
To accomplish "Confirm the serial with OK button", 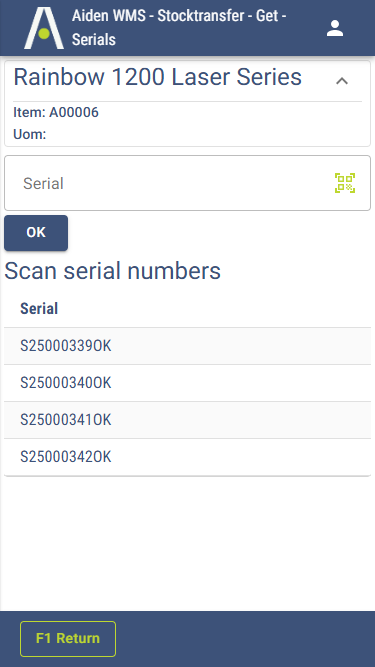I will (x=36, y=233).
